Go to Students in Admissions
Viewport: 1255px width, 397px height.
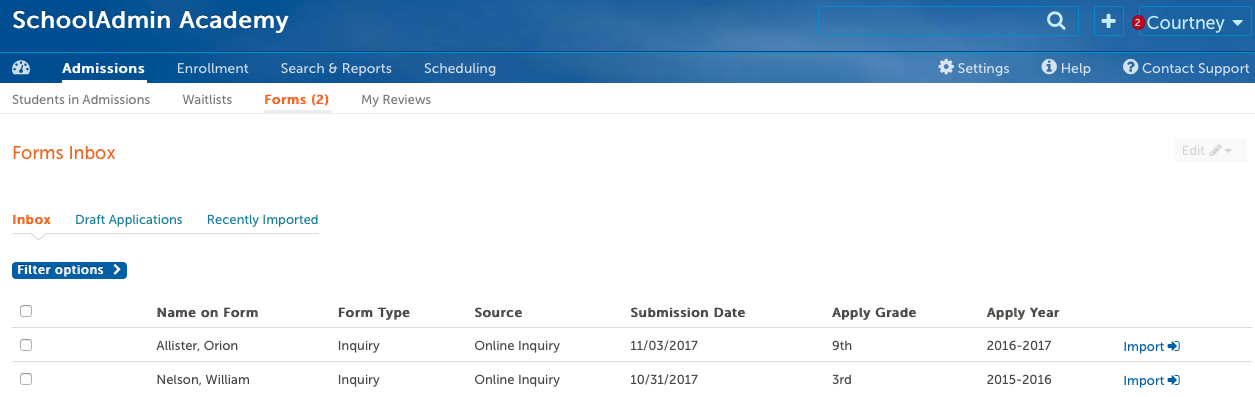81,100
